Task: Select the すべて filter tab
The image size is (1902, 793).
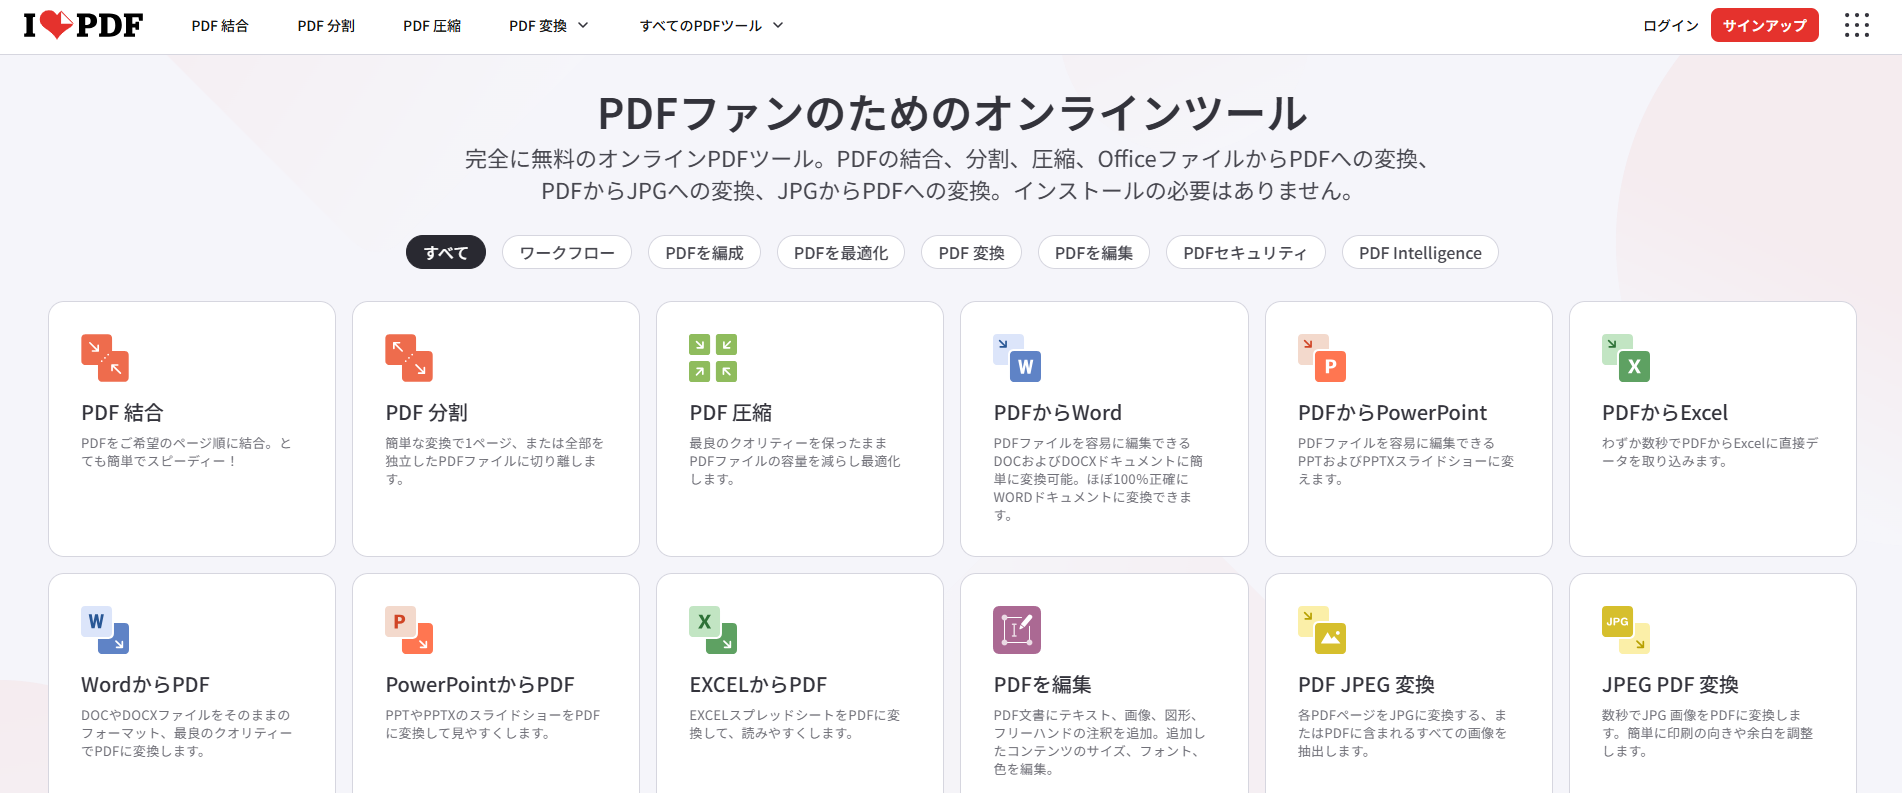Action: tap(446, 252)
